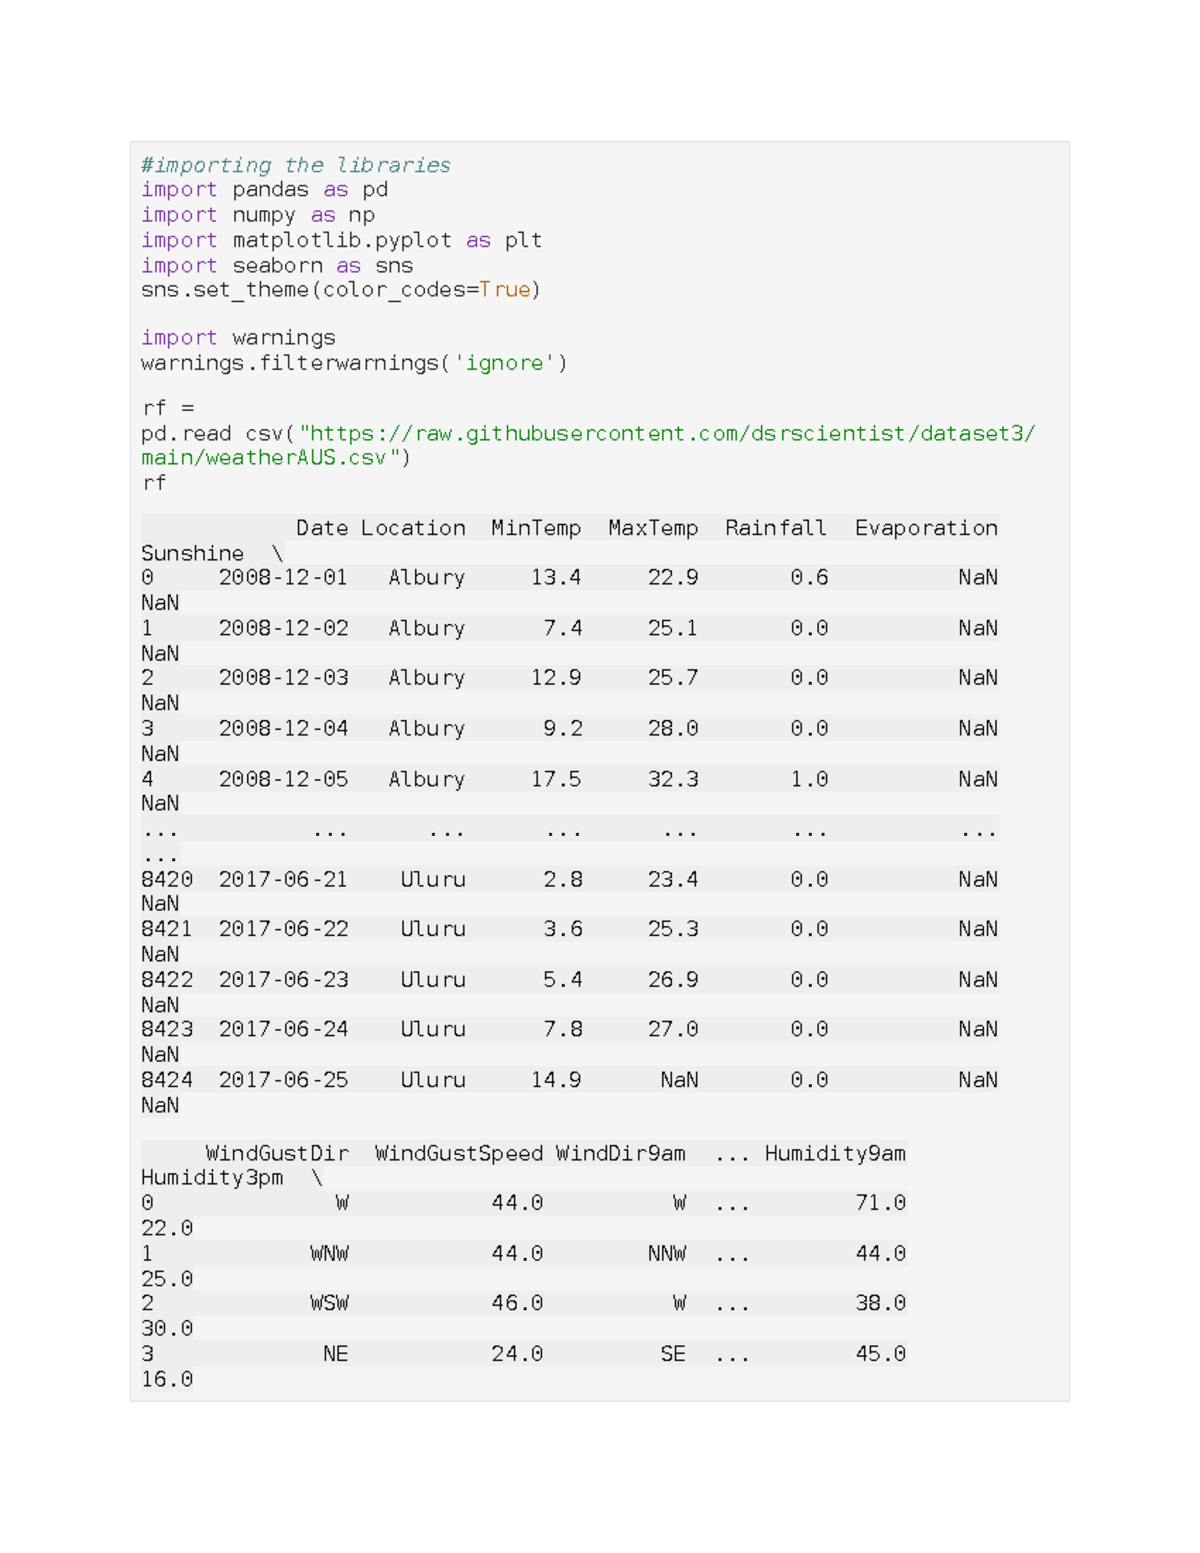
Task: Click the 'import pandas as pd' line
Action: point(264,190)
